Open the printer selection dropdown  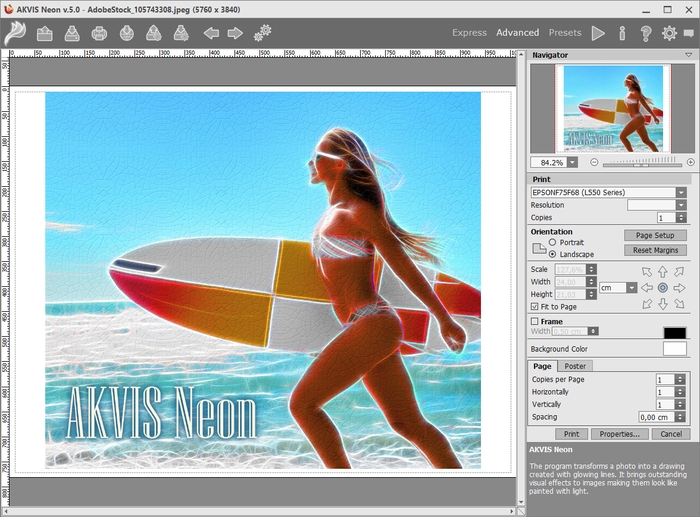[x=681, y=192]
